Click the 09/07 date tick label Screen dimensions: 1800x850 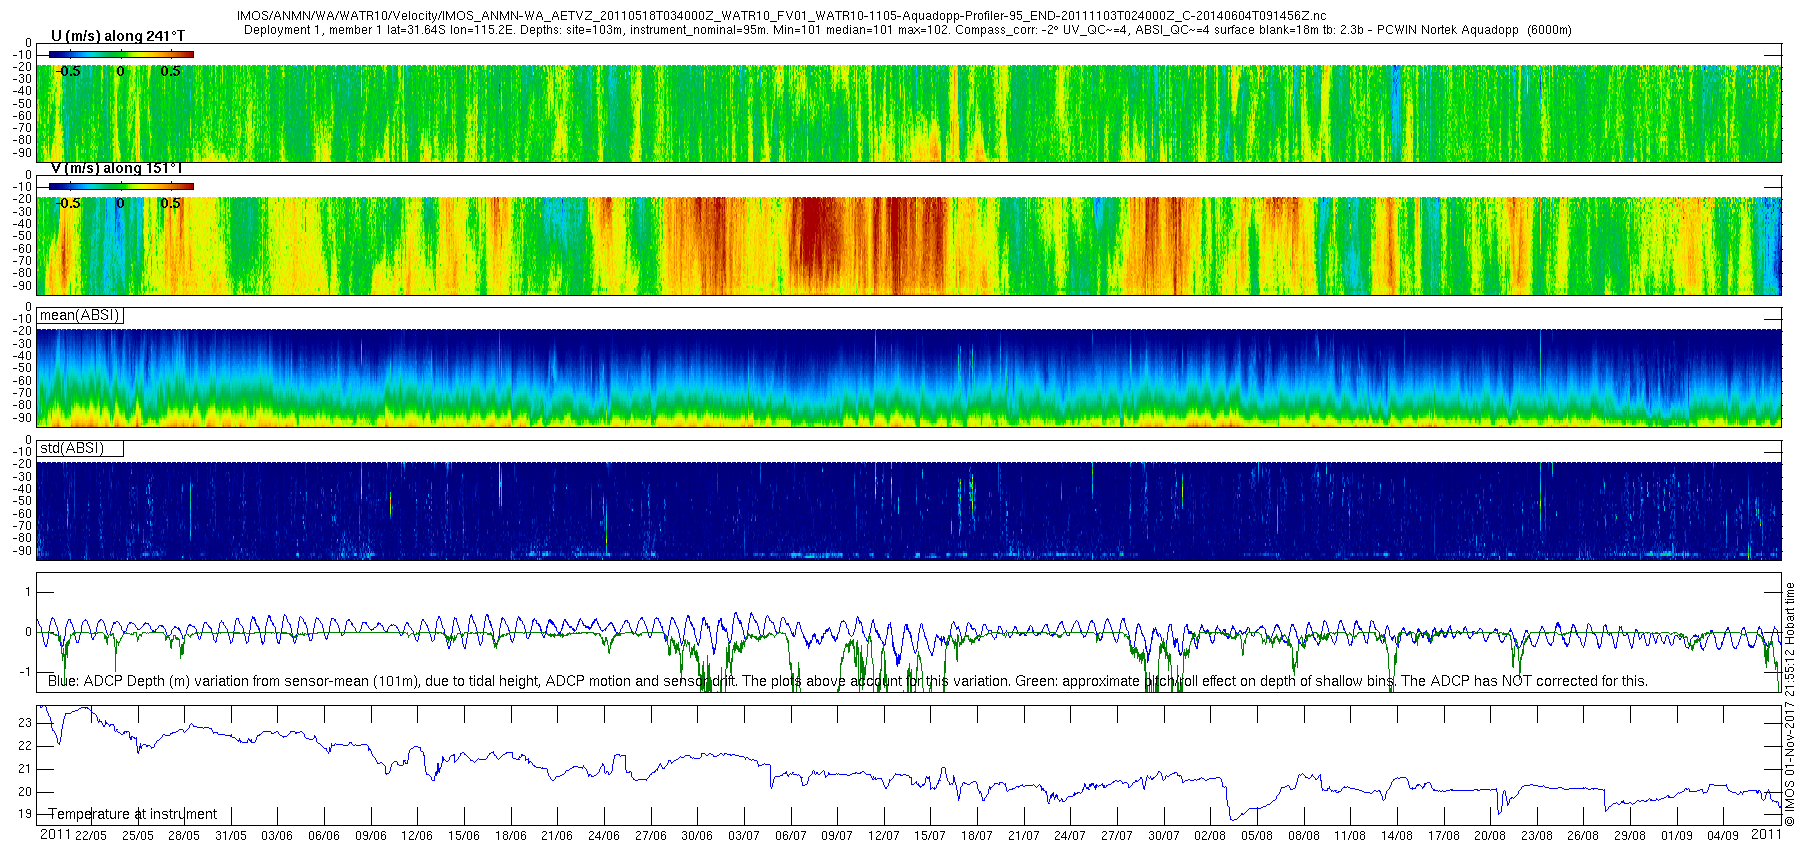837,835
